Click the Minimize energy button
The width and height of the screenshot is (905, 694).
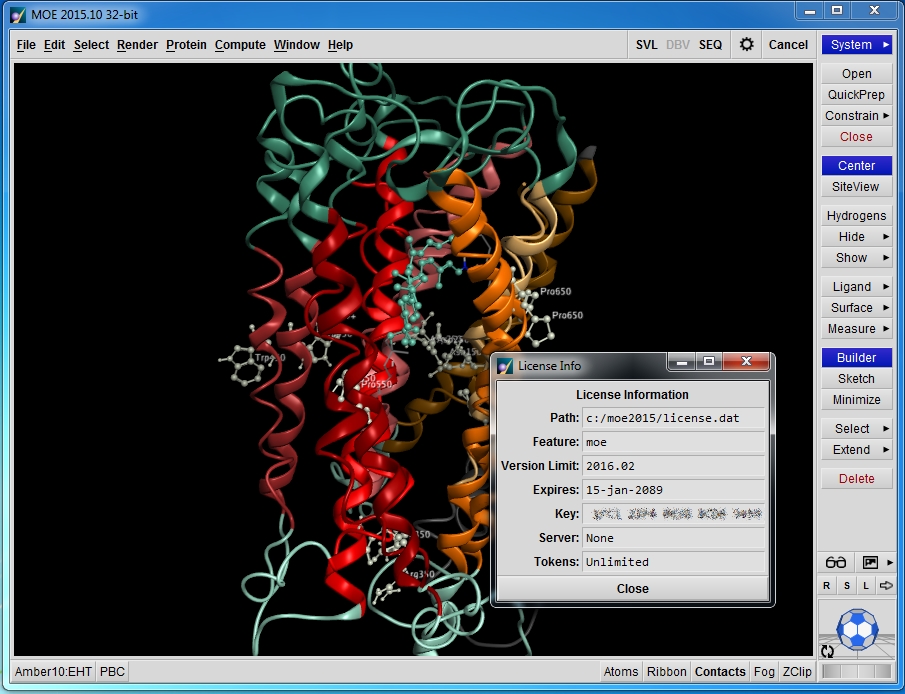[x=857, y=400]
